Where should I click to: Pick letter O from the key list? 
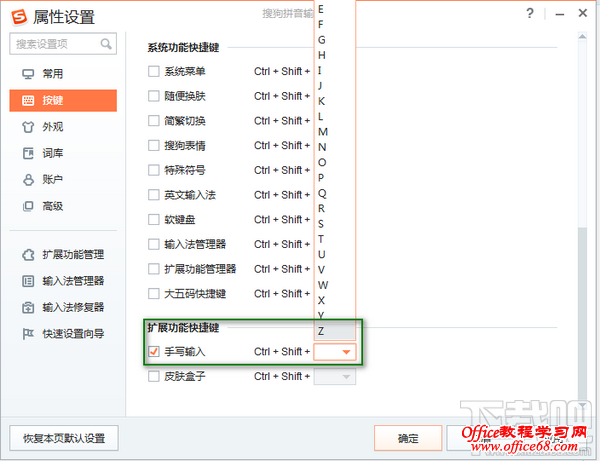[335, 162]
